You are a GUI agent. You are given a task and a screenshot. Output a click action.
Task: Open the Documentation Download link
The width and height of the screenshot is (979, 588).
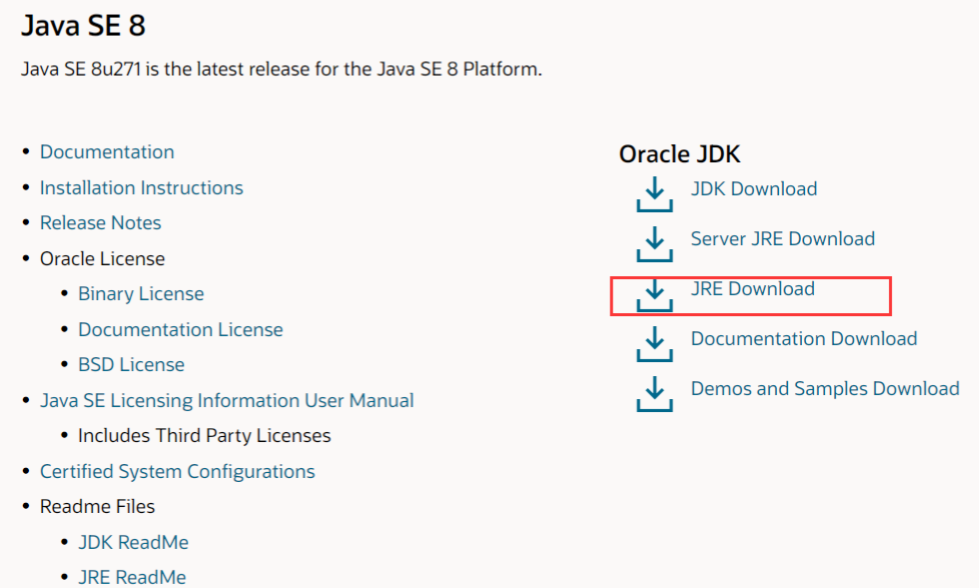pos(804,338)
